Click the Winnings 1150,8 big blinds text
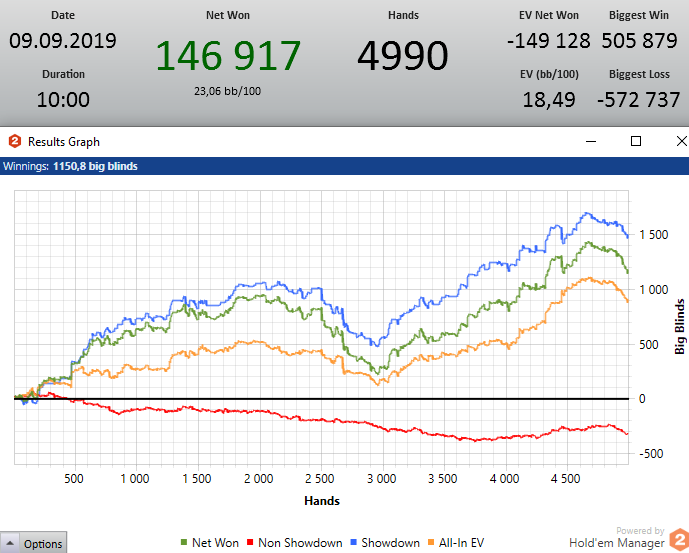Viewport: 689px width, 553px height. tap(70, 166)
